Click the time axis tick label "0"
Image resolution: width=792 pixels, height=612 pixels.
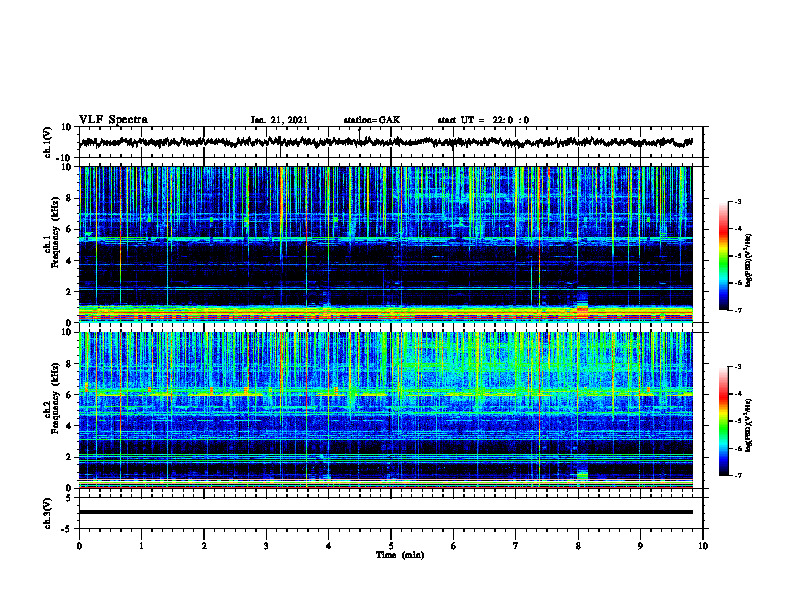point(79,546)
